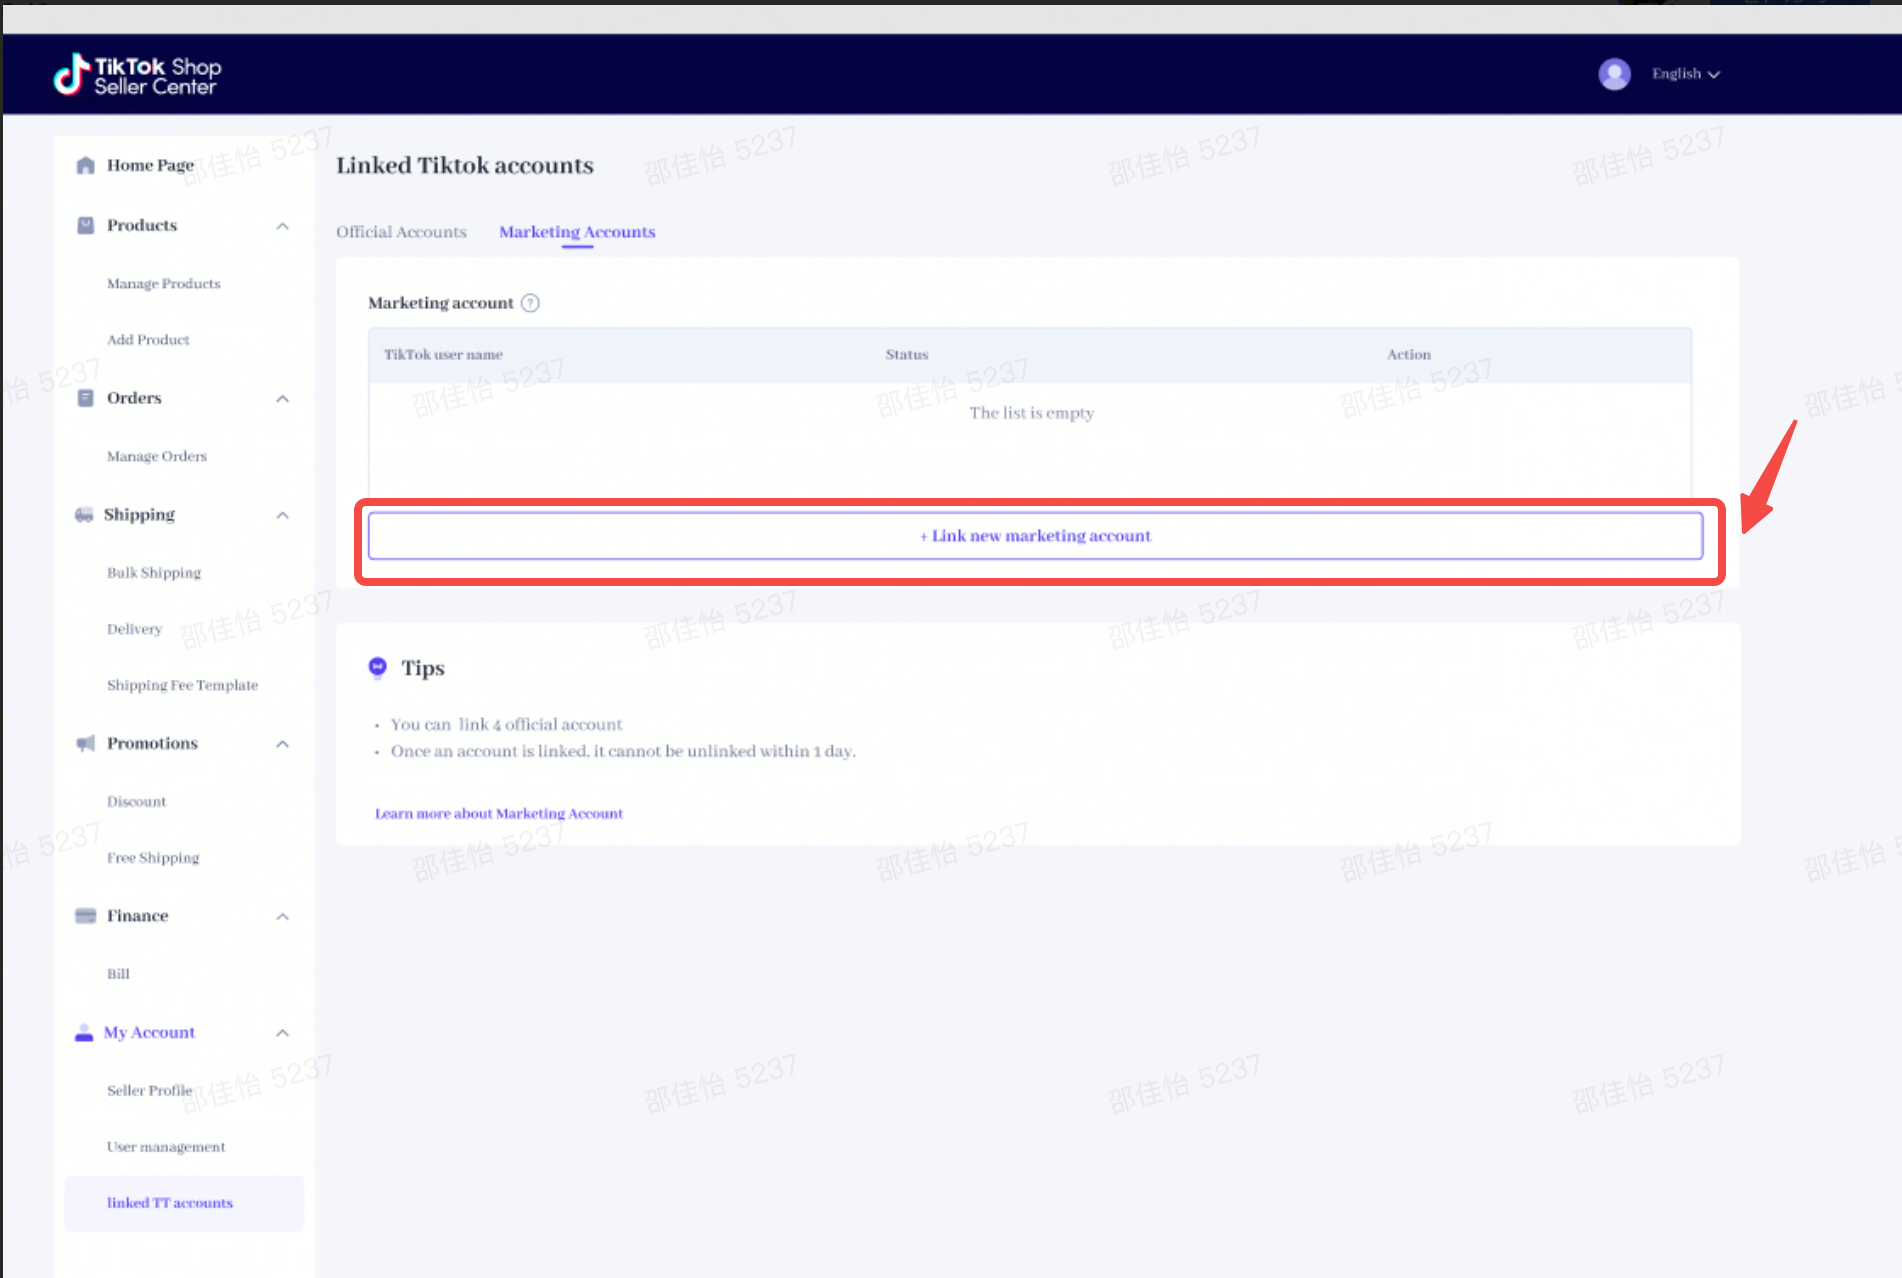Click the Marketing account help question icon
This screenshot has height=1278, width=1902.
pos(531,303)
